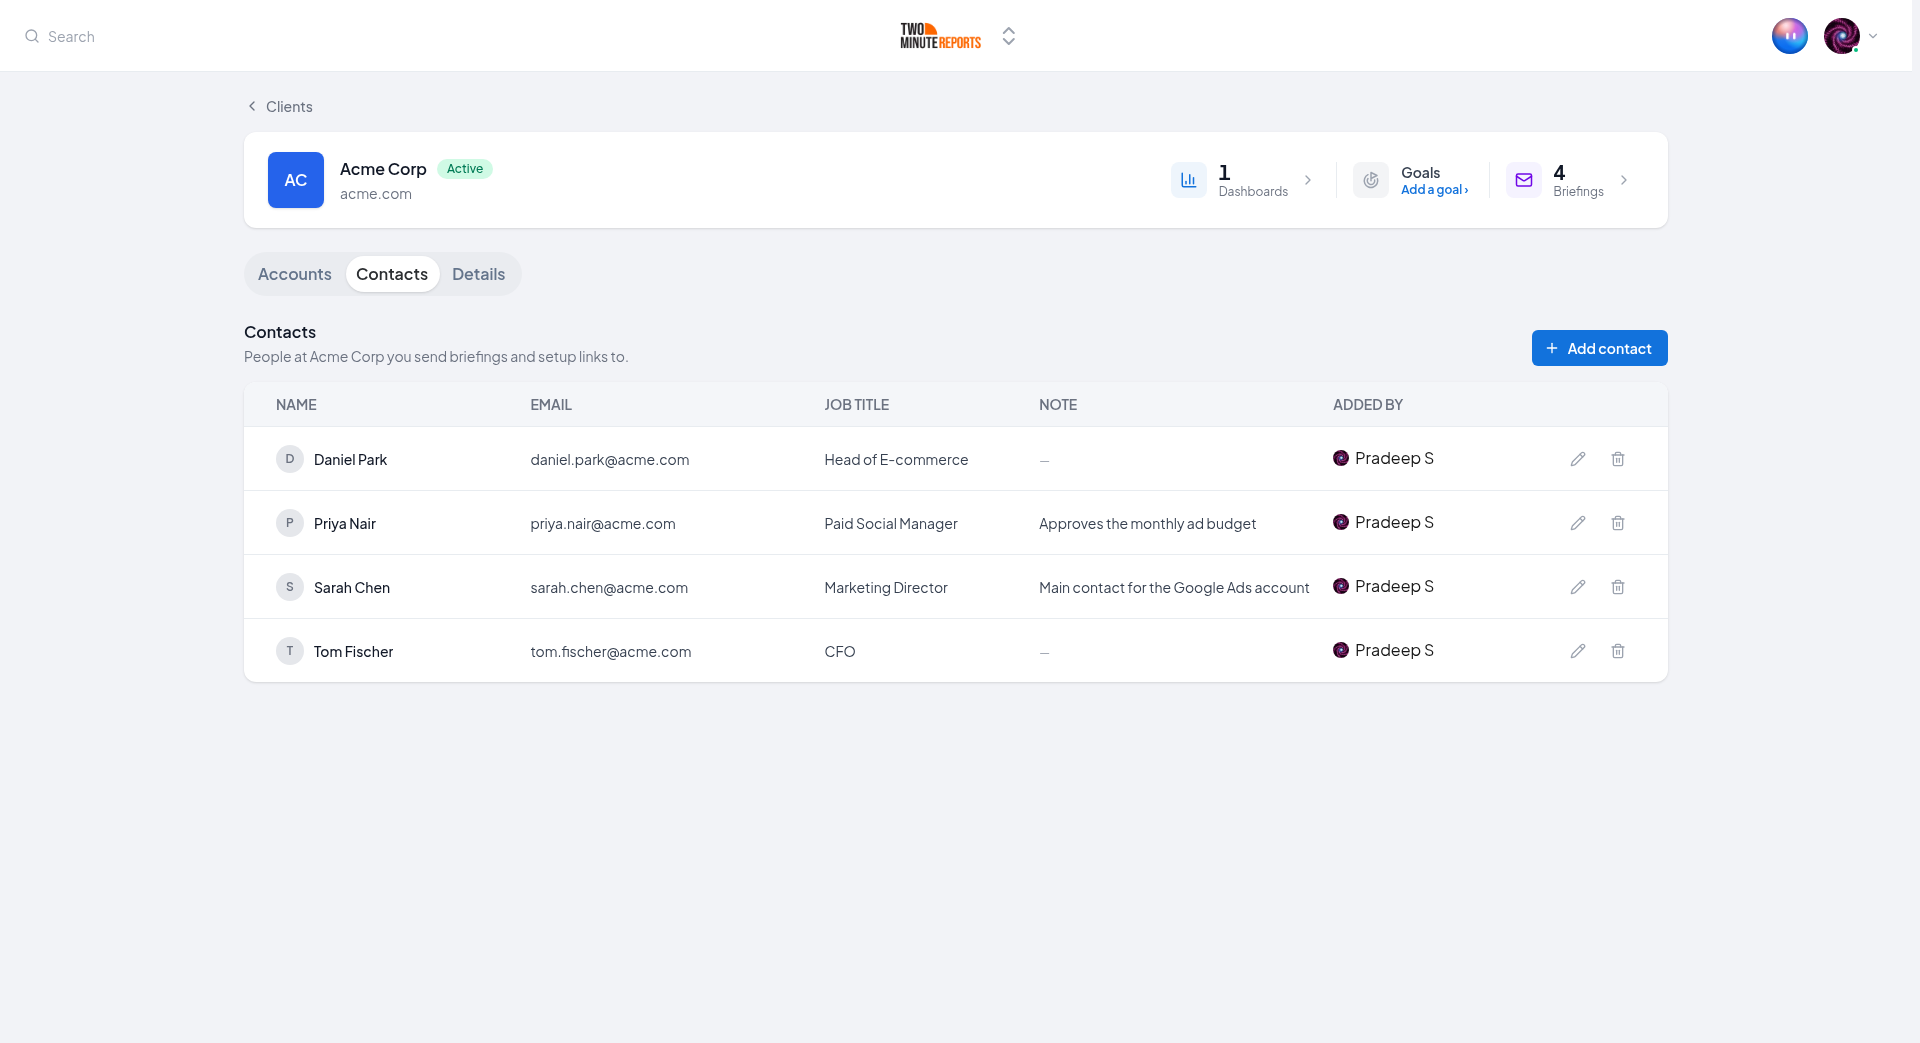Click the EMAIL column header
The height and width of the screenshot is (1043, 1920).
click(551, 405)
